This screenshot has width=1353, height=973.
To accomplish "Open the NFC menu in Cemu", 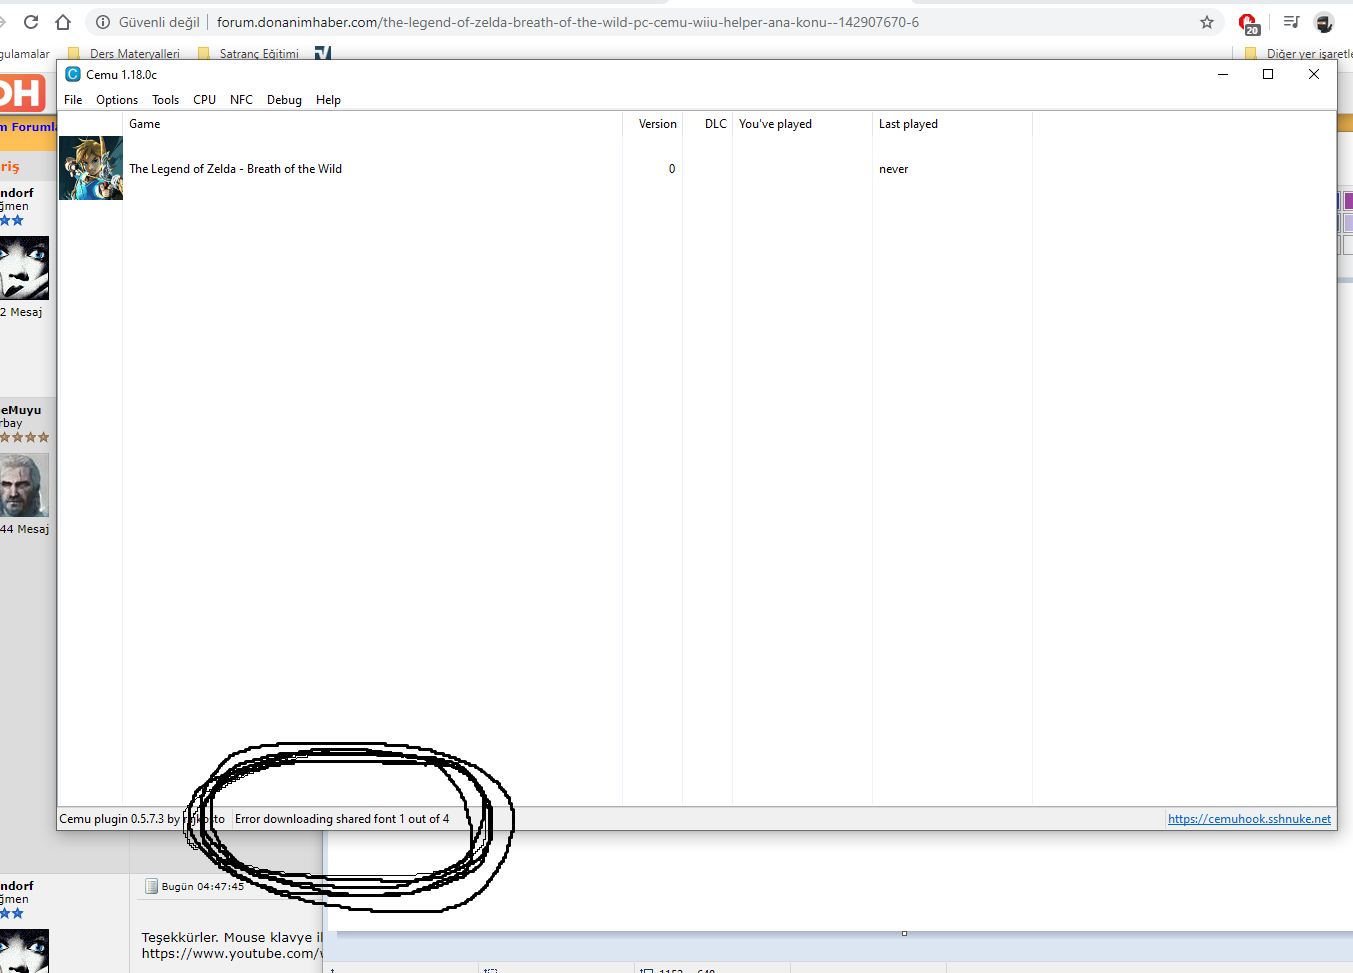I will pos(241,100).
